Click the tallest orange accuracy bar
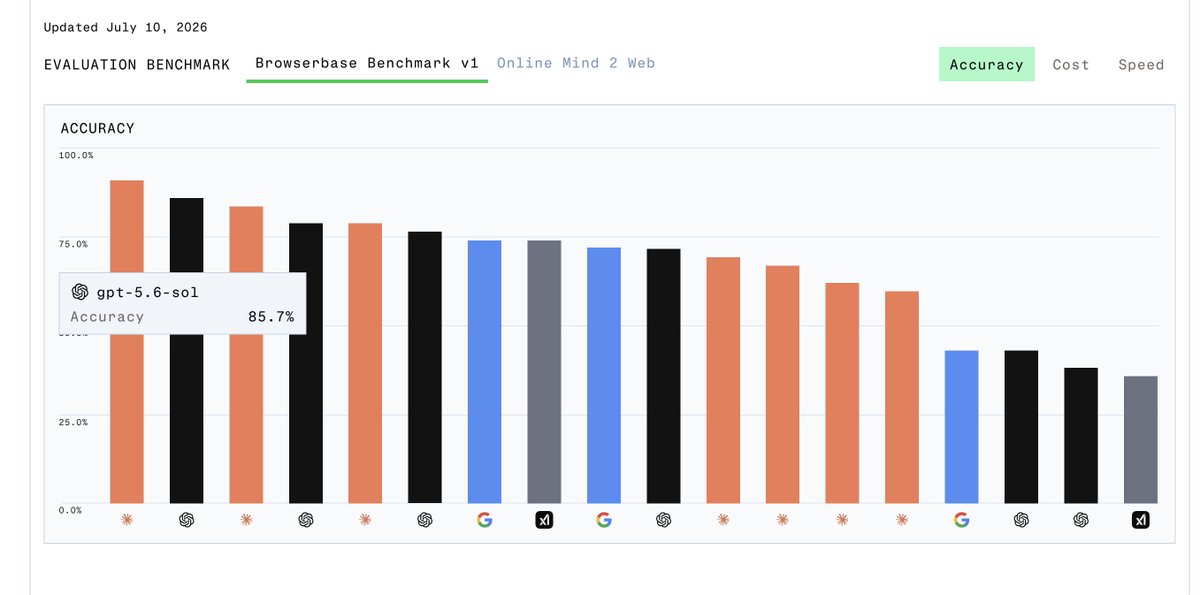The width and height of the screenshot is (1200, 595). 127,342
